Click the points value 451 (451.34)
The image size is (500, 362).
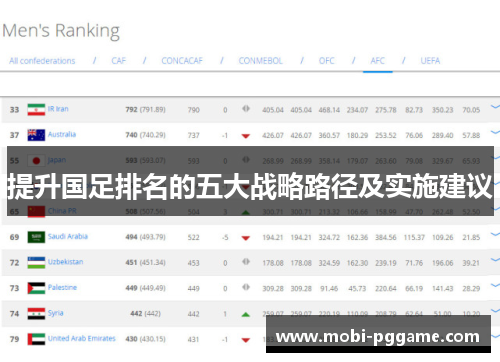145,263
